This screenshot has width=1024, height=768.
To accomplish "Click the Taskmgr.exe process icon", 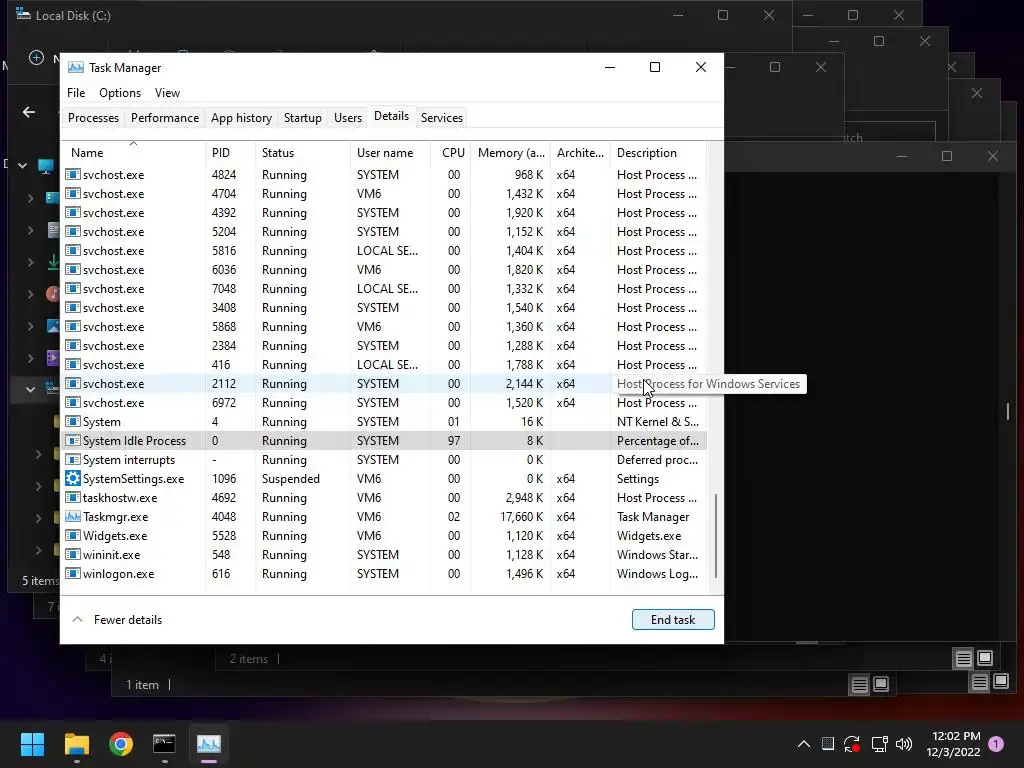I will click(x=73, y=517).
